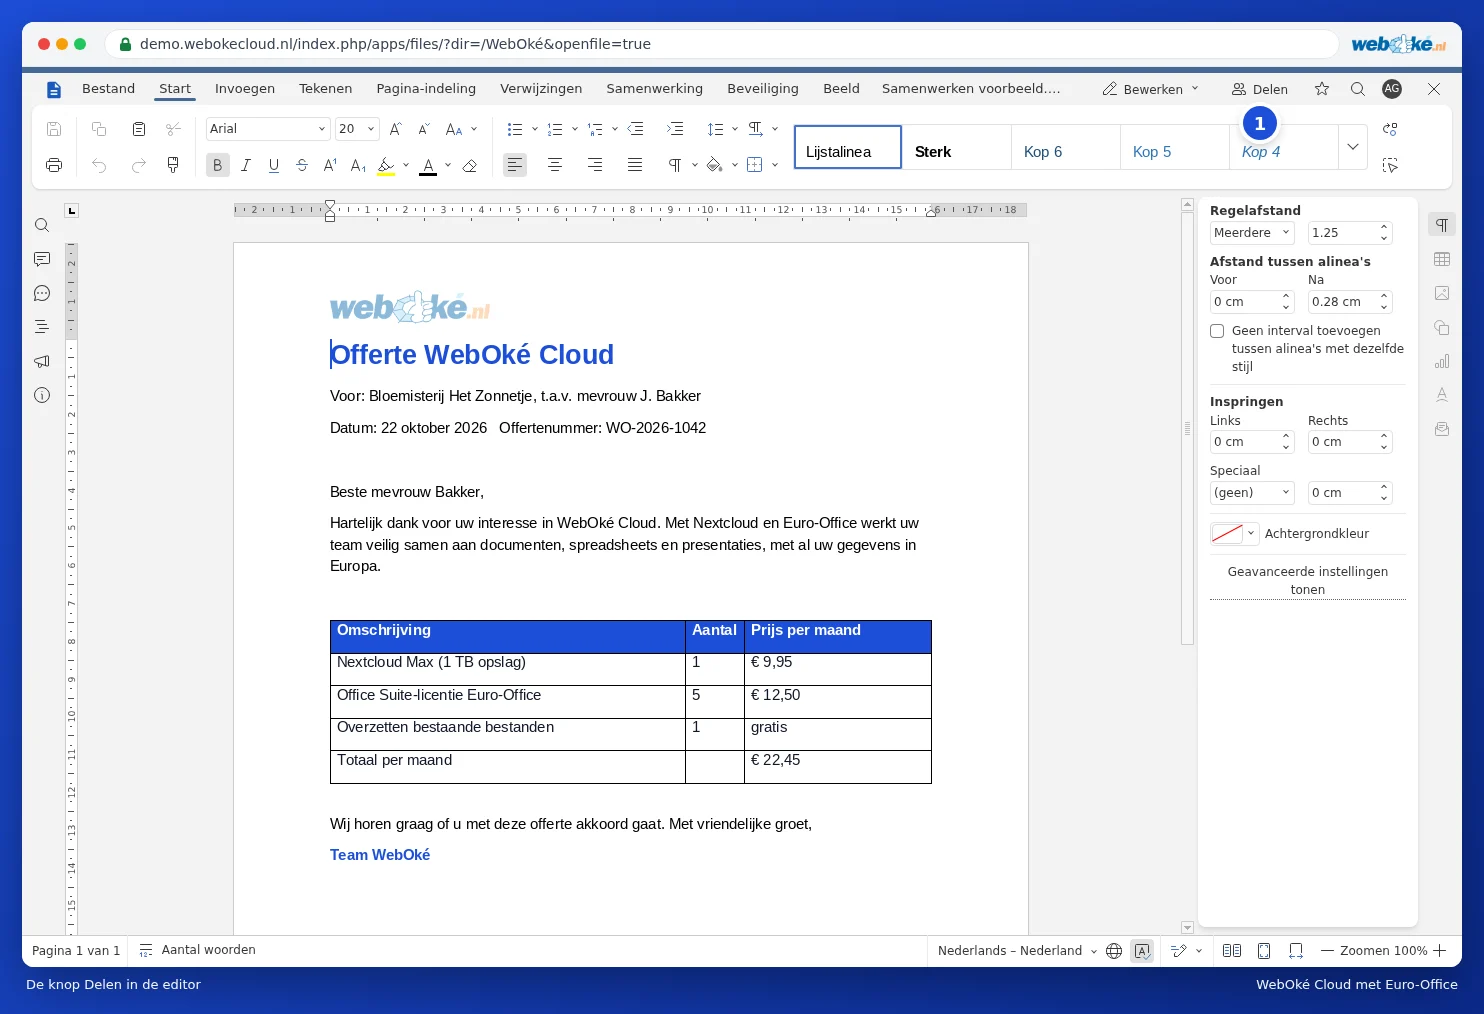Image resolution: width=1484 pixels, height=1014 pixels.
Task: Open the Bewerken mode dropdown
Action: pos(1150,89)
